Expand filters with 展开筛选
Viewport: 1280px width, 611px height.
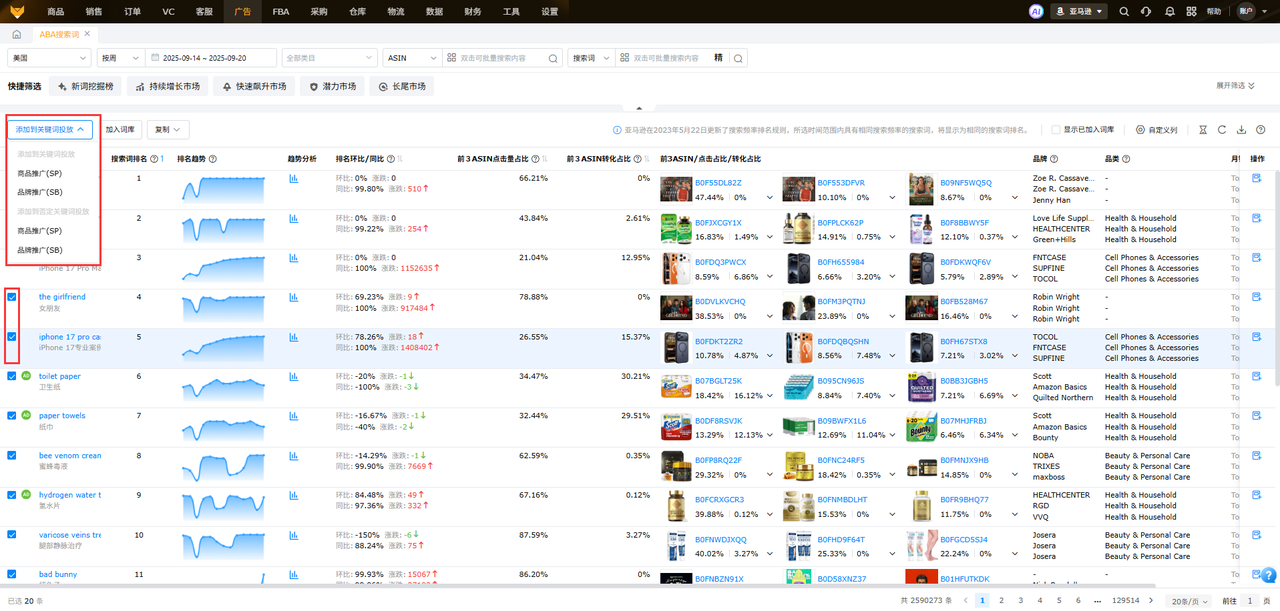1235,86
